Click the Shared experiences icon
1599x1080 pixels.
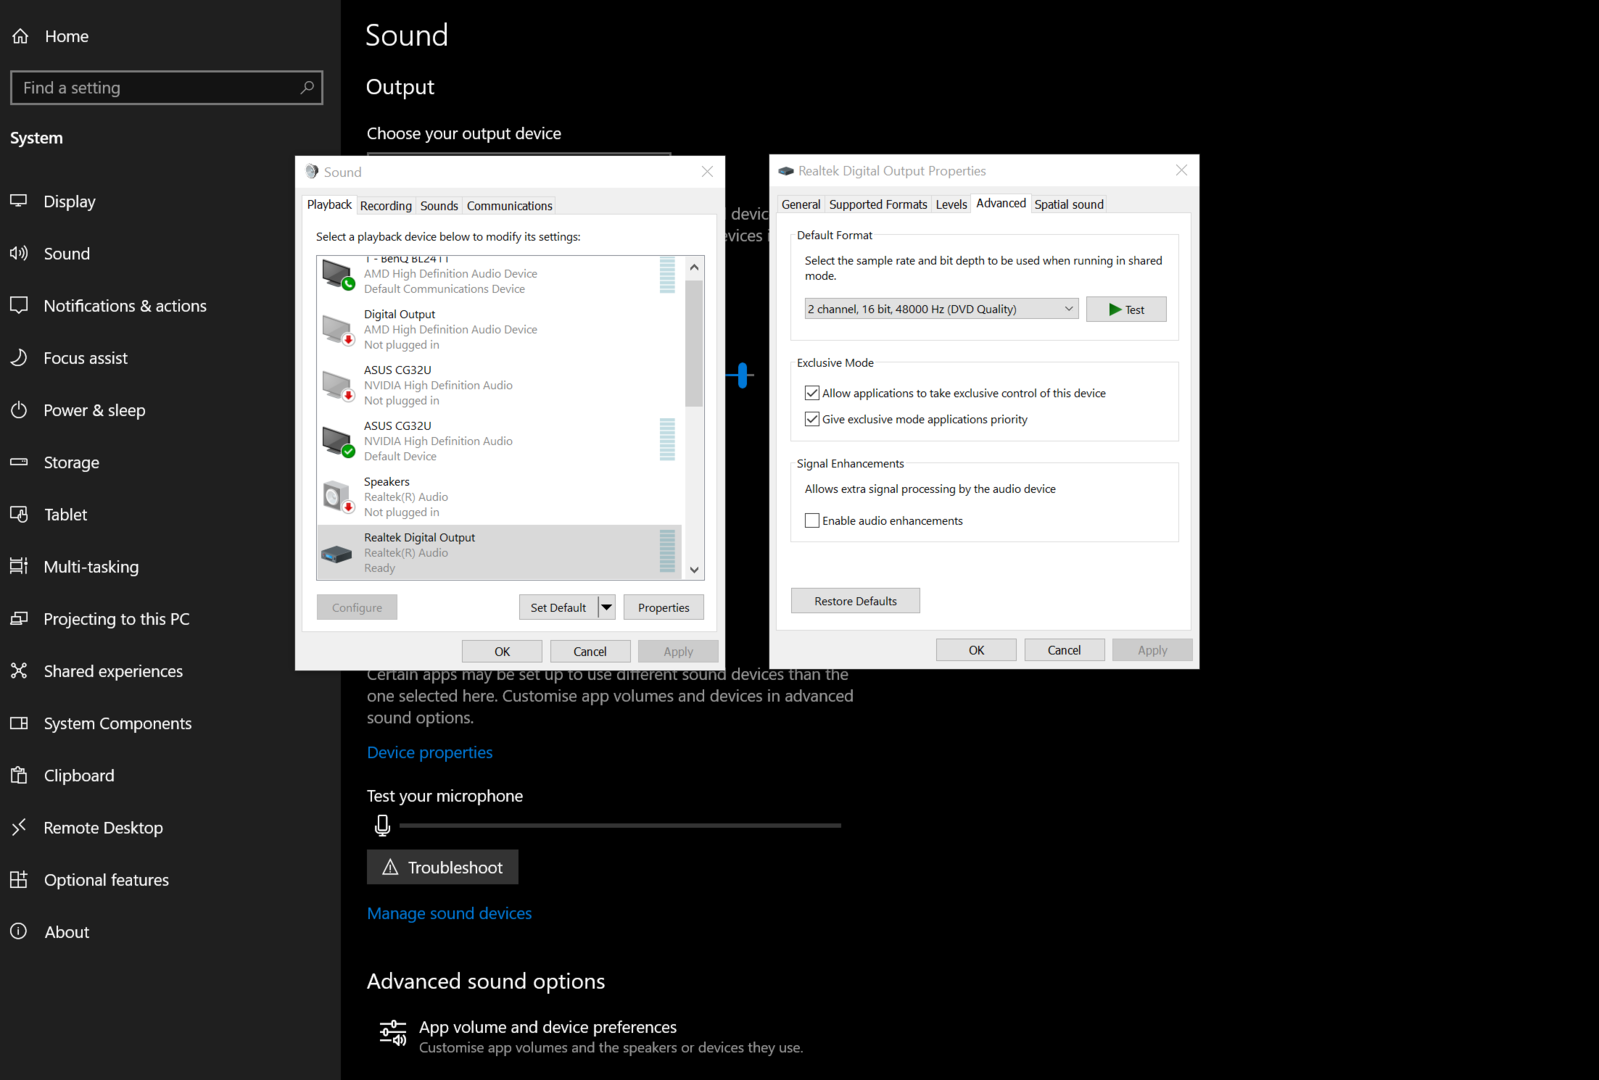(19, 670)
